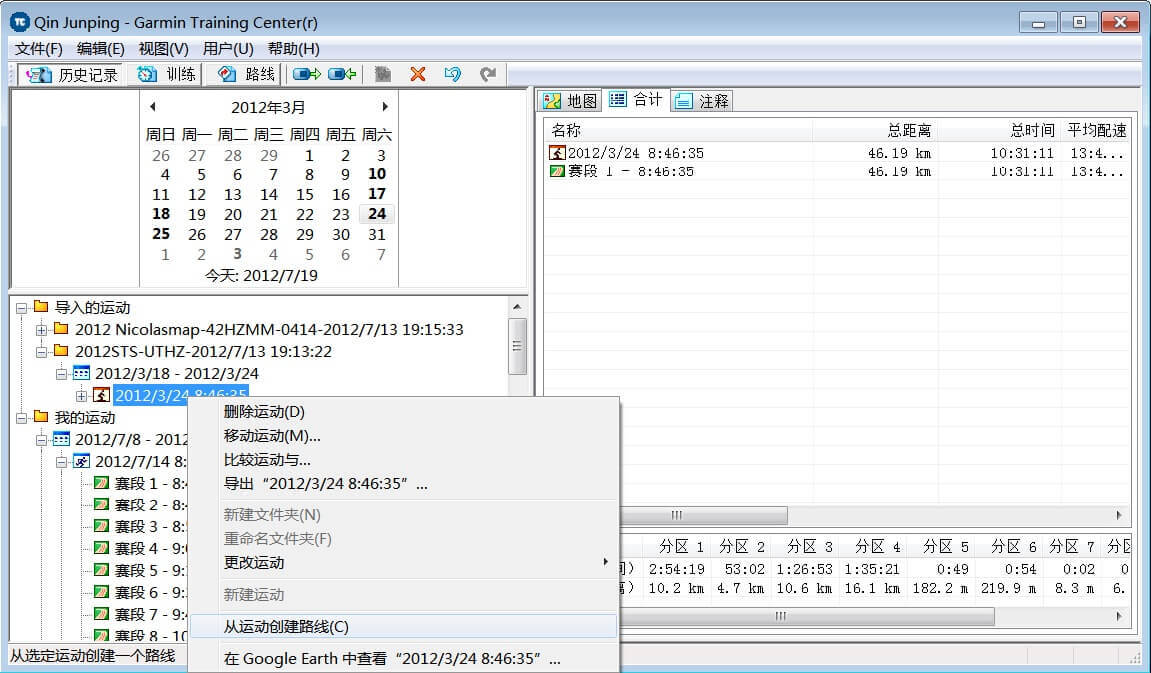Image resolution: width=1151 pixels, height=673 pixels.
Task: Expand the 2012 Nicolasmap-42HZMM folder
Action: coord(42,330)
